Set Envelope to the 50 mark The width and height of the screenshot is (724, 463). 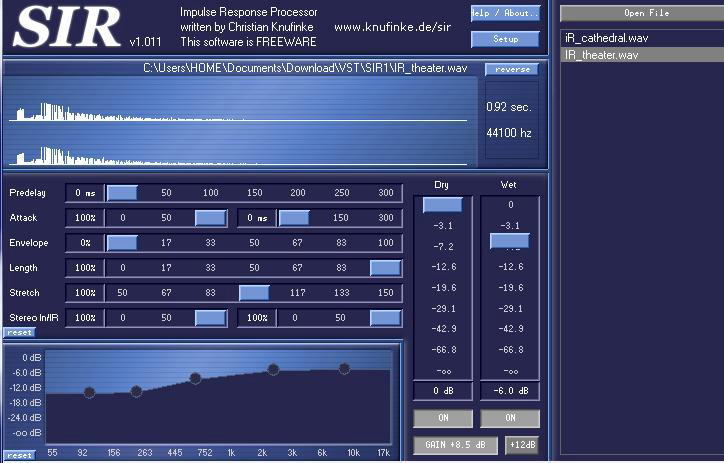(254, 243)
